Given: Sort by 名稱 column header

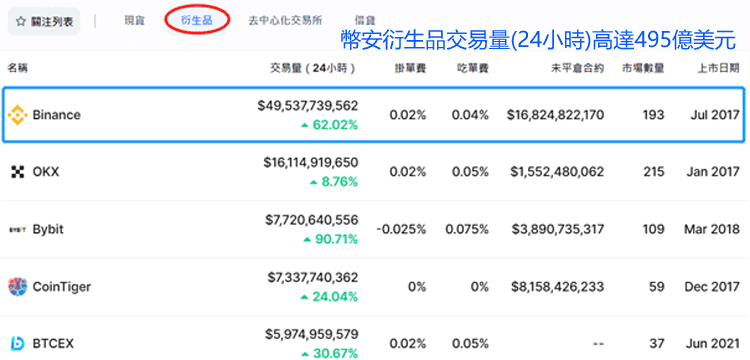Looking at the screenshot, I should pyautogui.click(x=17, y=68).
